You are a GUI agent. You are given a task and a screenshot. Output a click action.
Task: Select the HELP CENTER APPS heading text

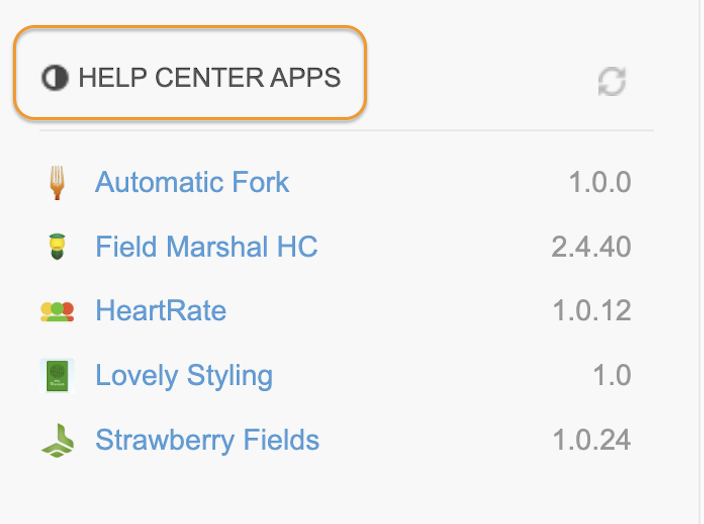pos(210,78)
